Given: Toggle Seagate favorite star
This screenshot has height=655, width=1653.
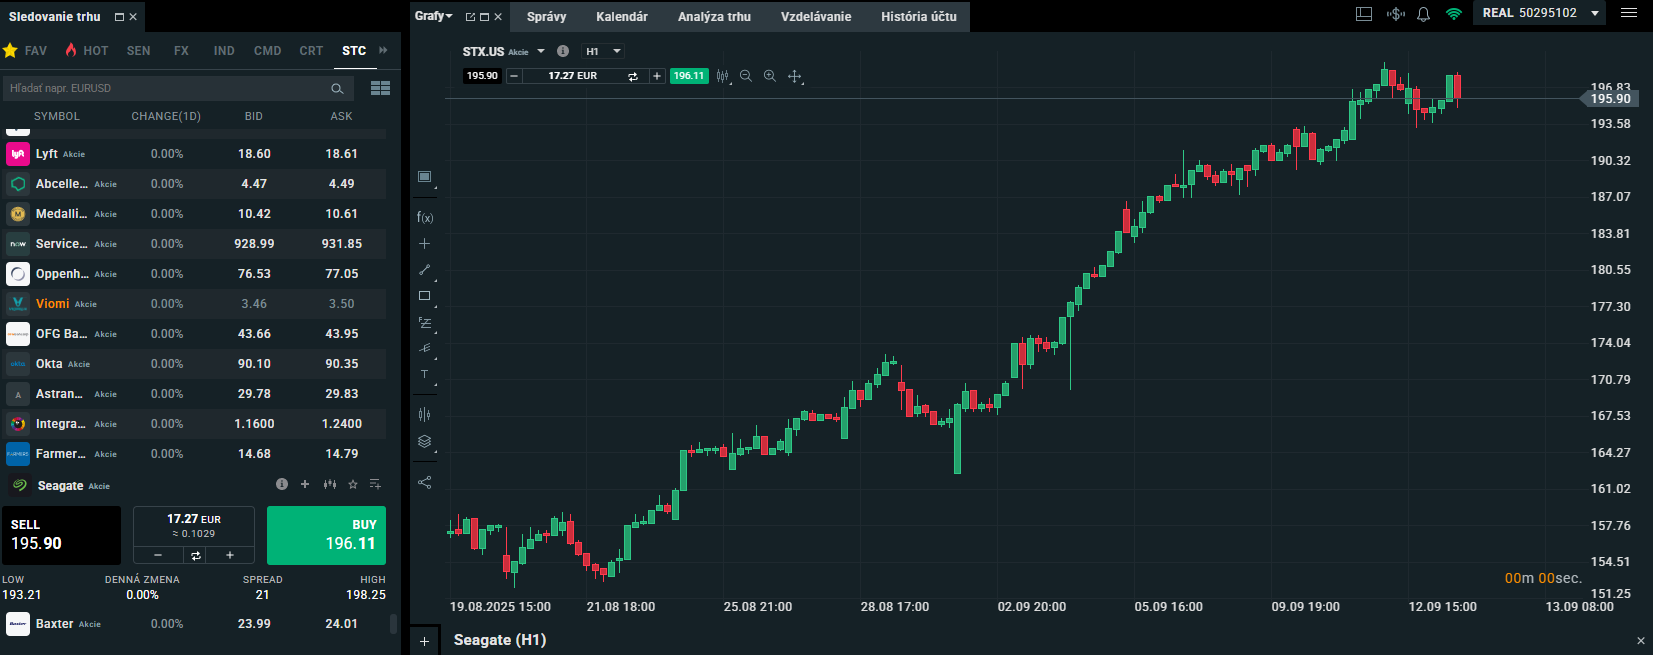Looking at the screenshot, I should (353, 485).
